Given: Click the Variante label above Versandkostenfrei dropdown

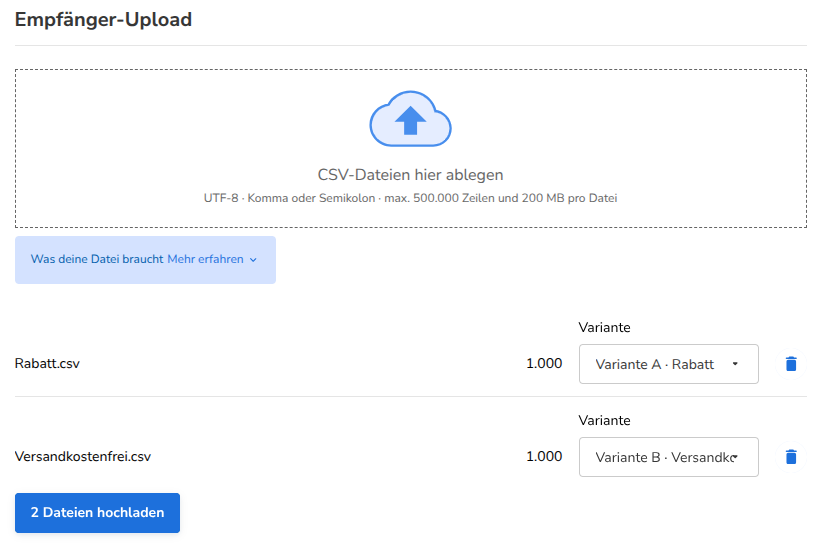Looking at the screenshot, I should tap(604, 421).
